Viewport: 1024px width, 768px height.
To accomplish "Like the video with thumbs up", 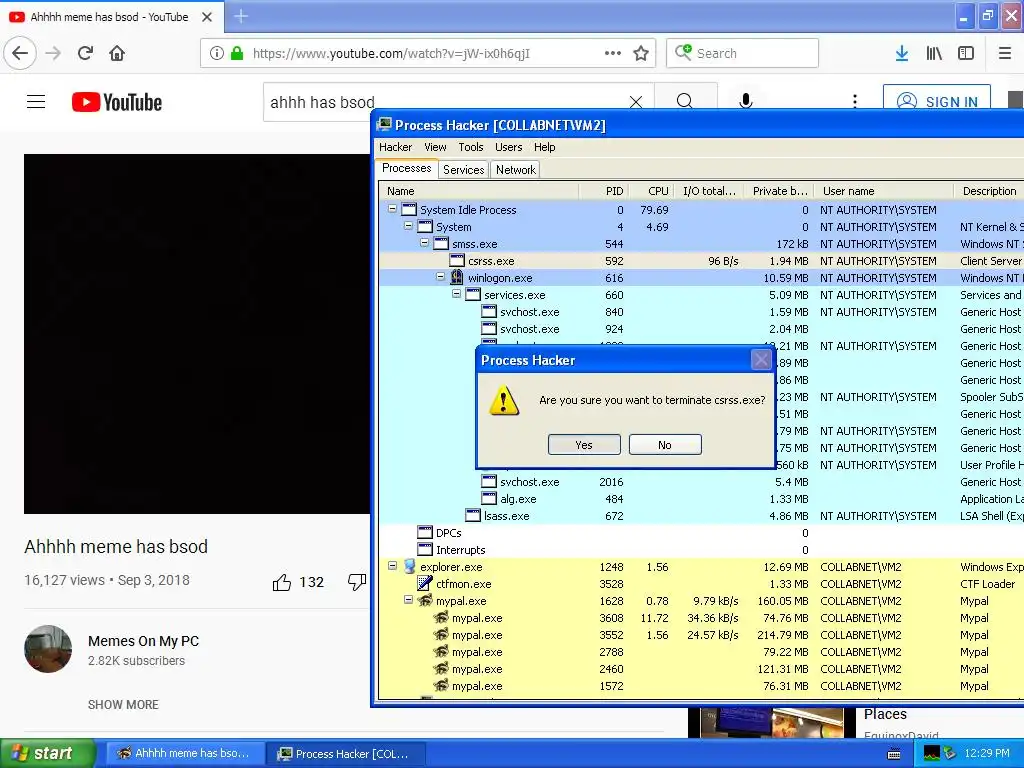I will click(x=281, y=582).
